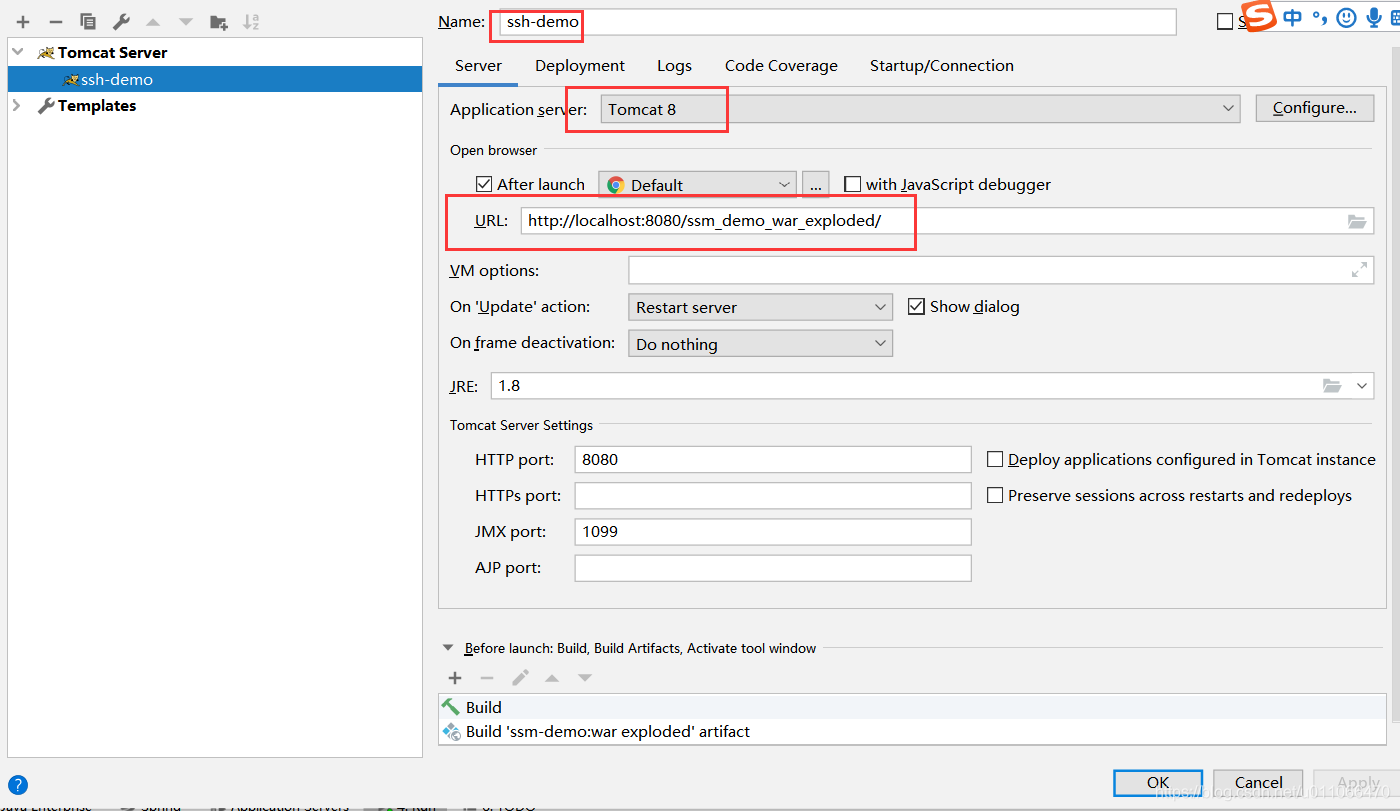Image resolution: width=1400 pixels, height=811 pixels.
Task: Click Cancel button
Action: pyautogui.click(x=1258, y=783)
